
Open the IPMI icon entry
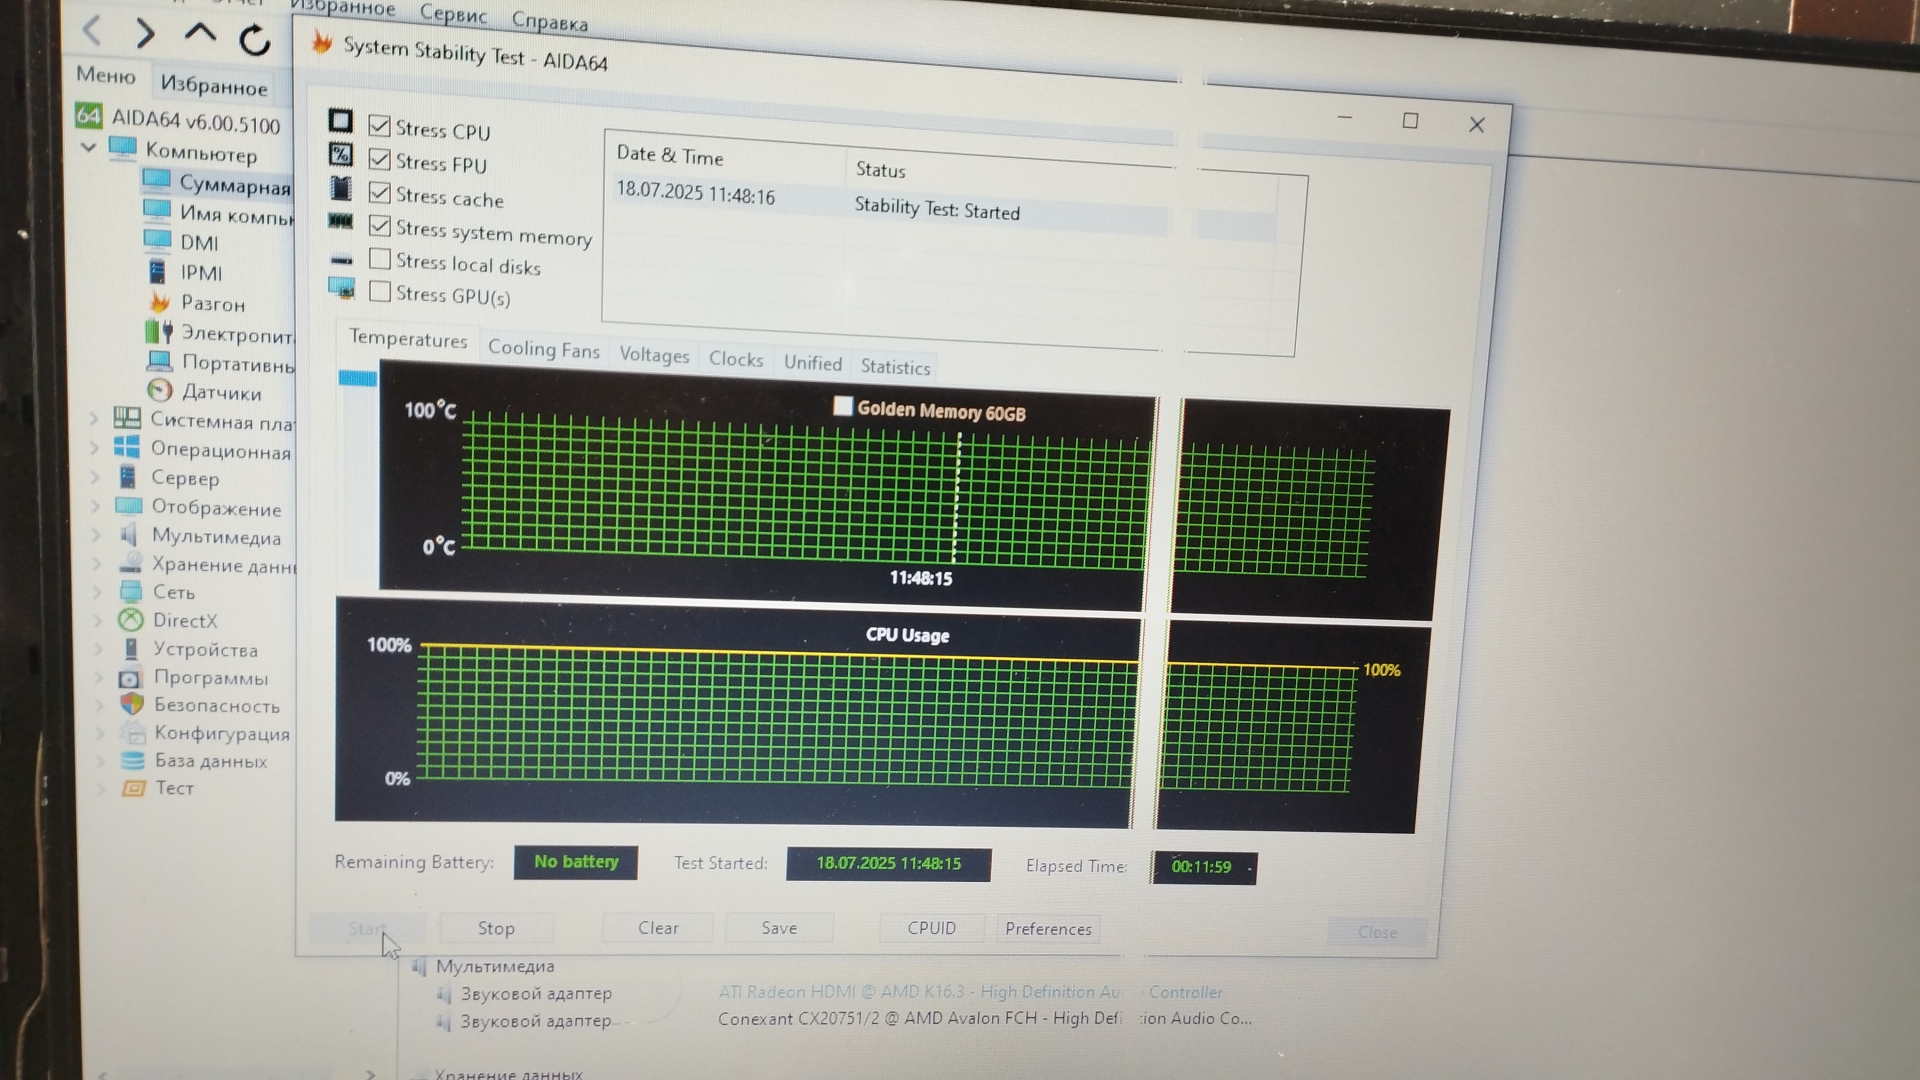[x=158, y=272]
